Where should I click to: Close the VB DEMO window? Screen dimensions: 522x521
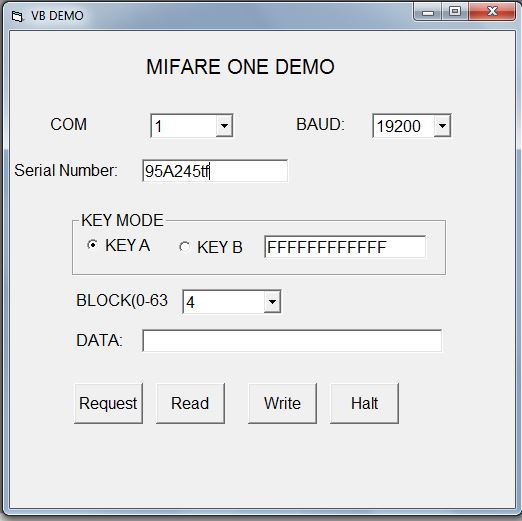tap(492, 12)
